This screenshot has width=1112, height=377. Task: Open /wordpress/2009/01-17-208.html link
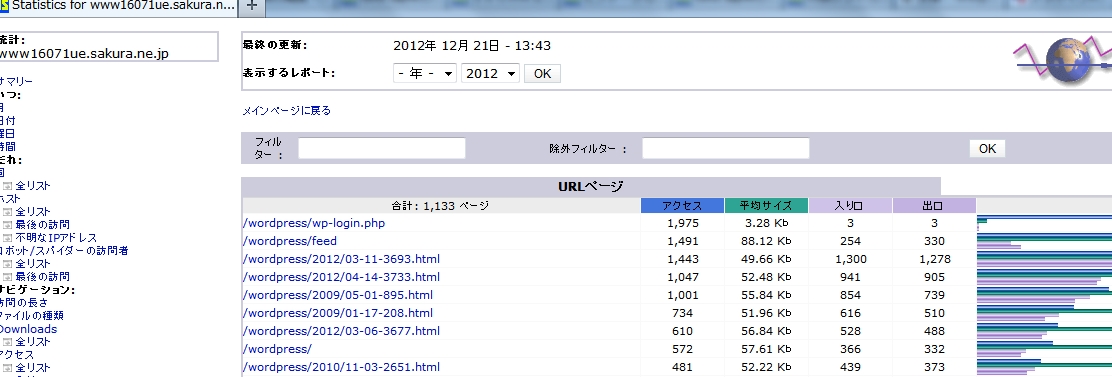(x=338, y=313)
